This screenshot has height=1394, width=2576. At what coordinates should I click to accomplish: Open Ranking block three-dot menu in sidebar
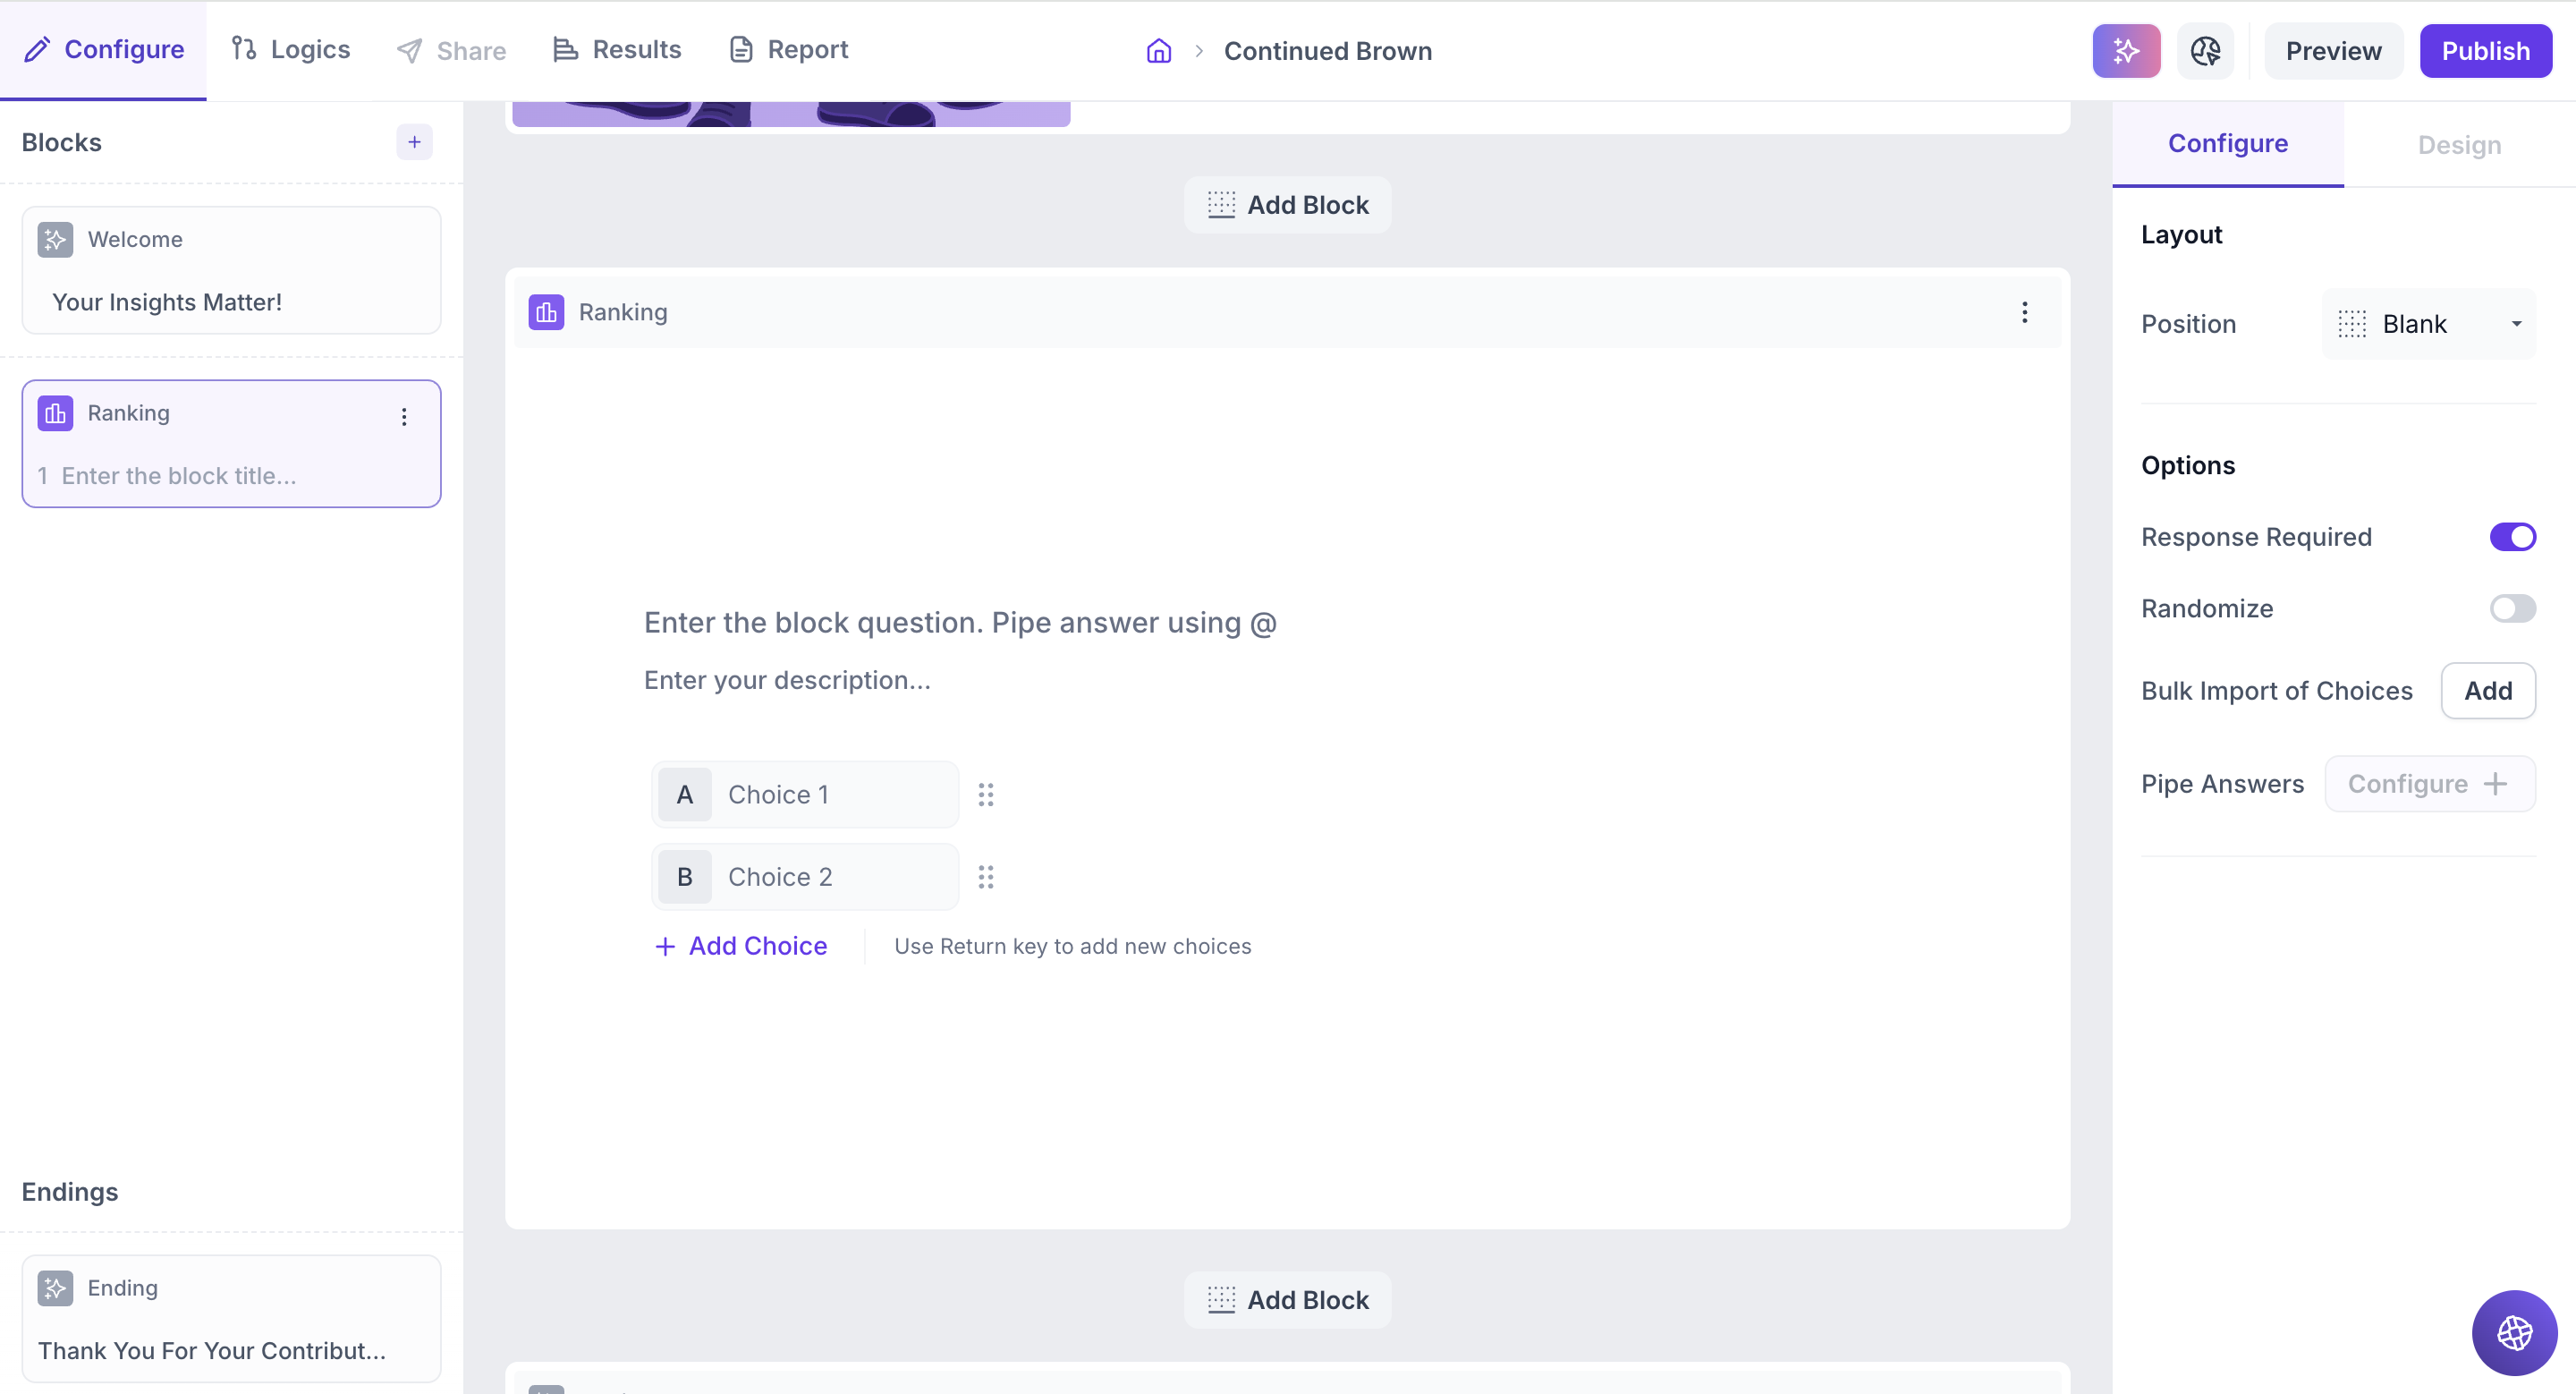tap(404, 417)
